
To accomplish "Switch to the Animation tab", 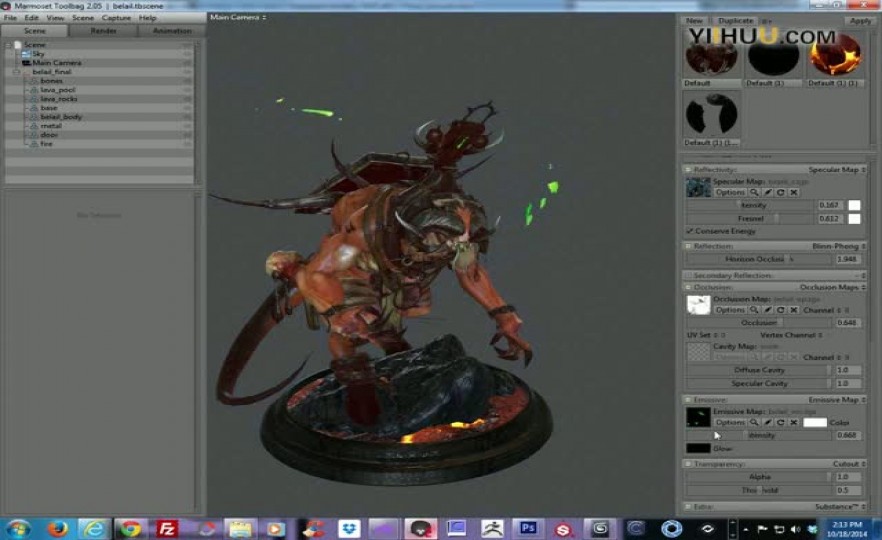I will coord(172,31).
